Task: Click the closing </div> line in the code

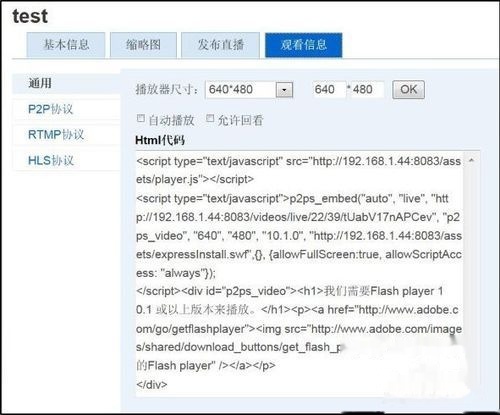Action: pos(152,384)
